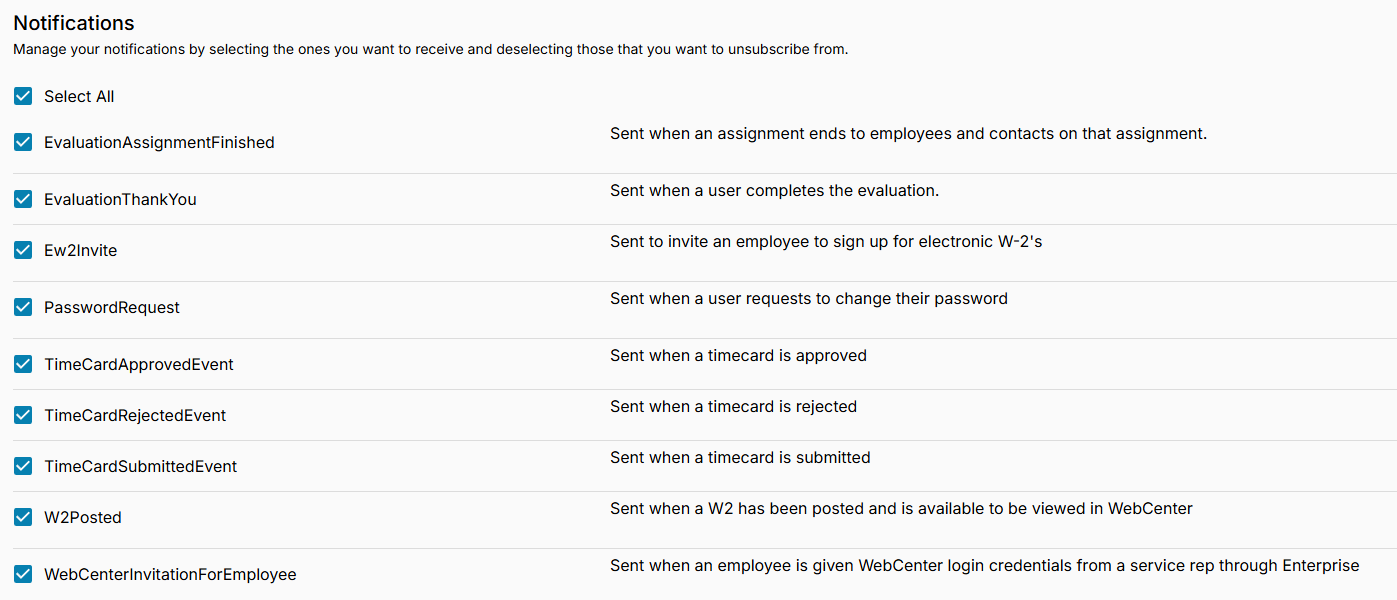
Task: Click the TimeCardSubmittedEvent label
Action: point(140,467)
